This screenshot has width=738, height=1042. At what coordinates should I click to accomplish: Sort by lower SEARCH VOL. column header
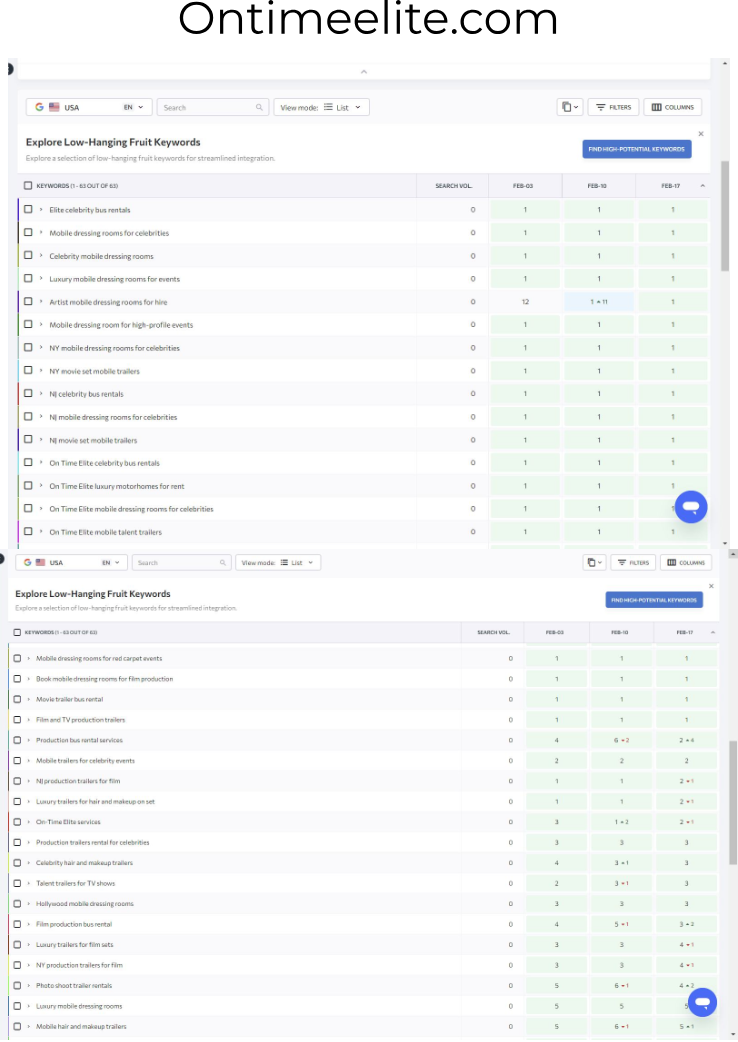[x=493, y=632]
